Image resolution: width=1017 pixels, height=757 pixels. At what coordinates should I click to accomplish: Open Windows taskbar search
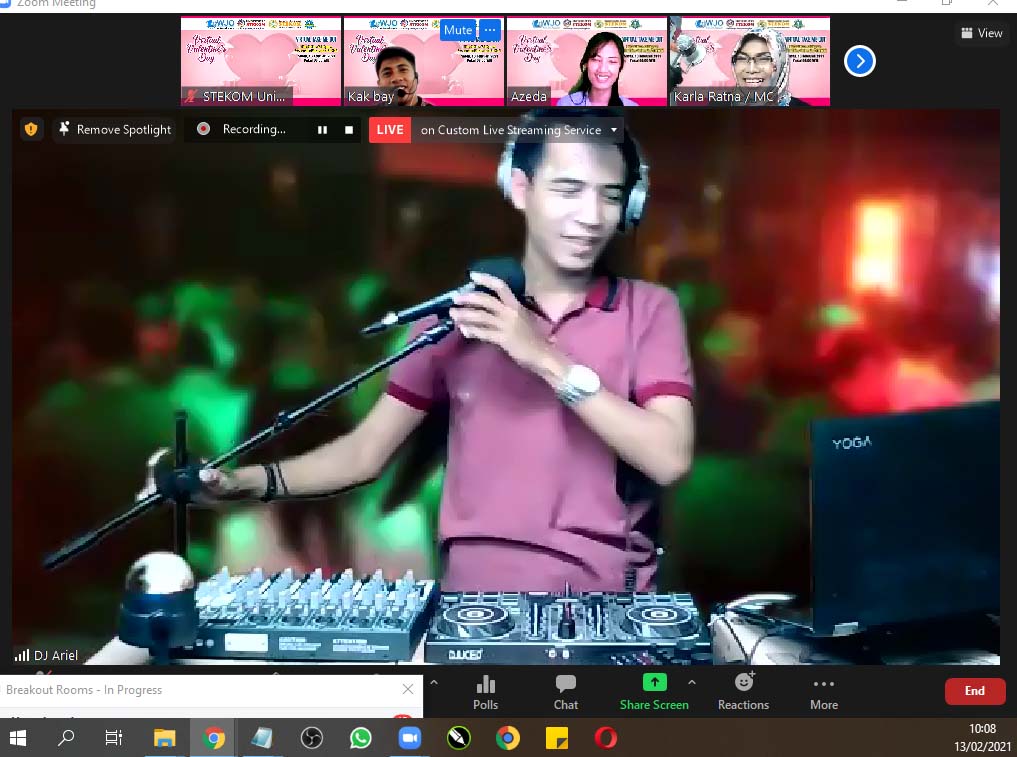[66, 738]
